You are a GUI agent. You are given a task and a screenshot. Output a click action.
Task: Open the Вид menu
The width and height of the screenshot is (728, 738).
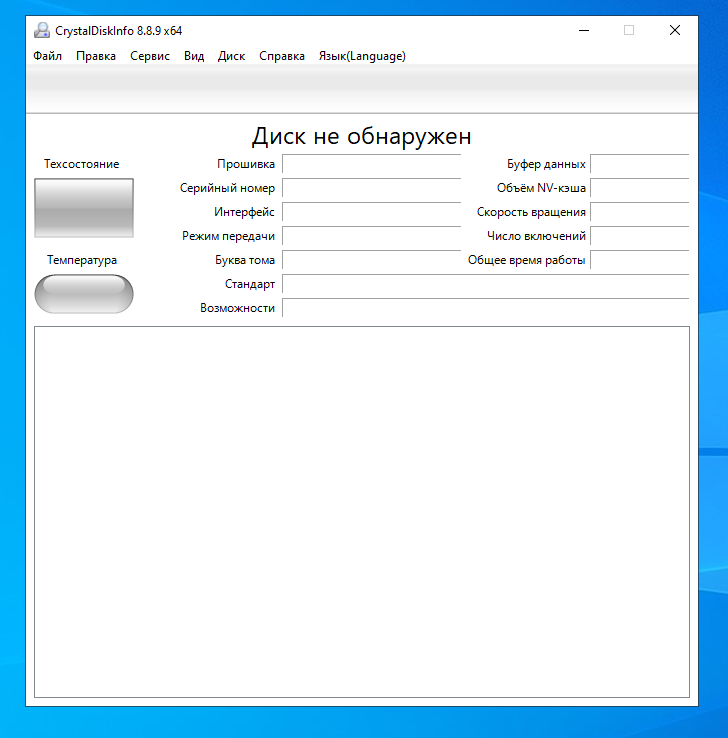[194, 56]
